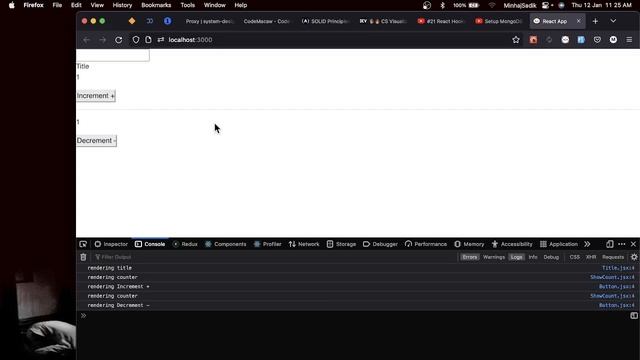The height and width of the screenshot is (360, 640).
Task: Open the Accessibility devtools panel
Action: click(x=512, y=244)
